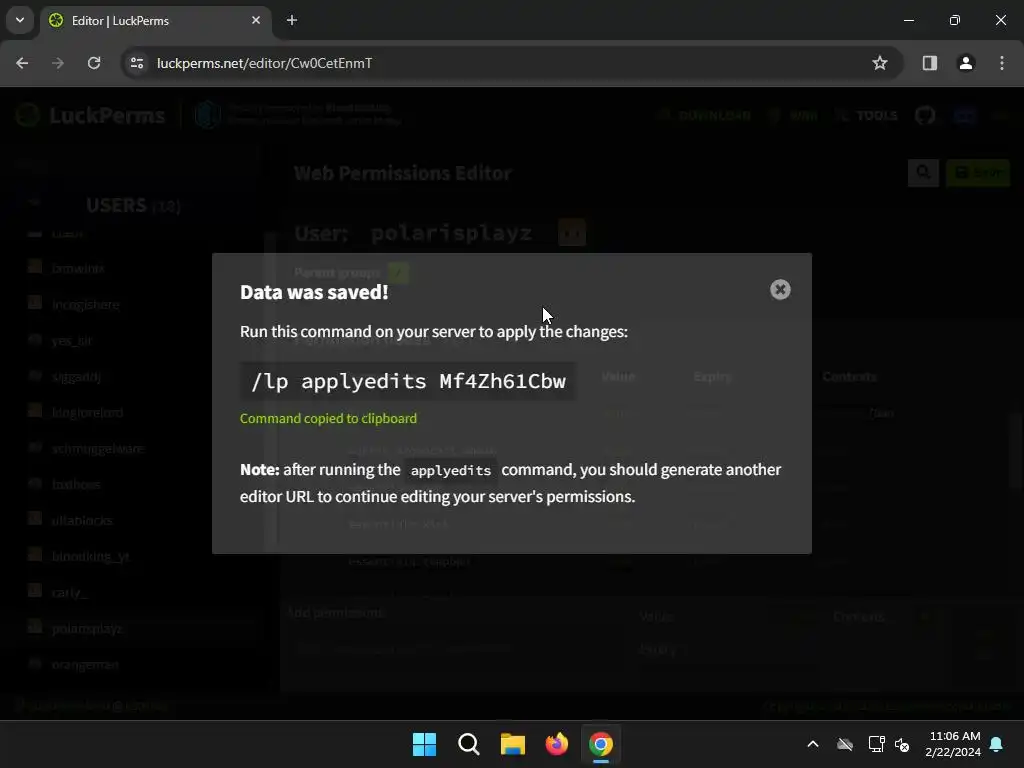Open the DOWNLOAD menu item behind dialog
The width and height of the screenshot is (1024, 768).
pos(707,116)
